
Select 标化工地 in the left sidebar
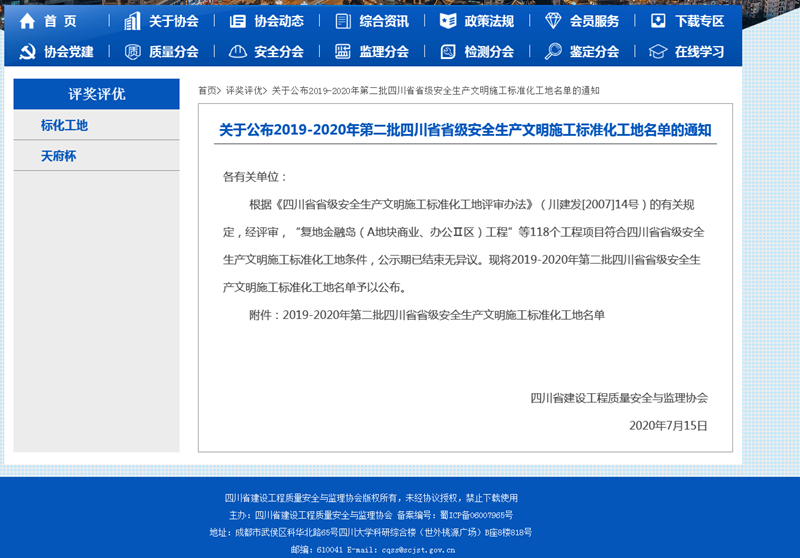[x=65, y=126]
